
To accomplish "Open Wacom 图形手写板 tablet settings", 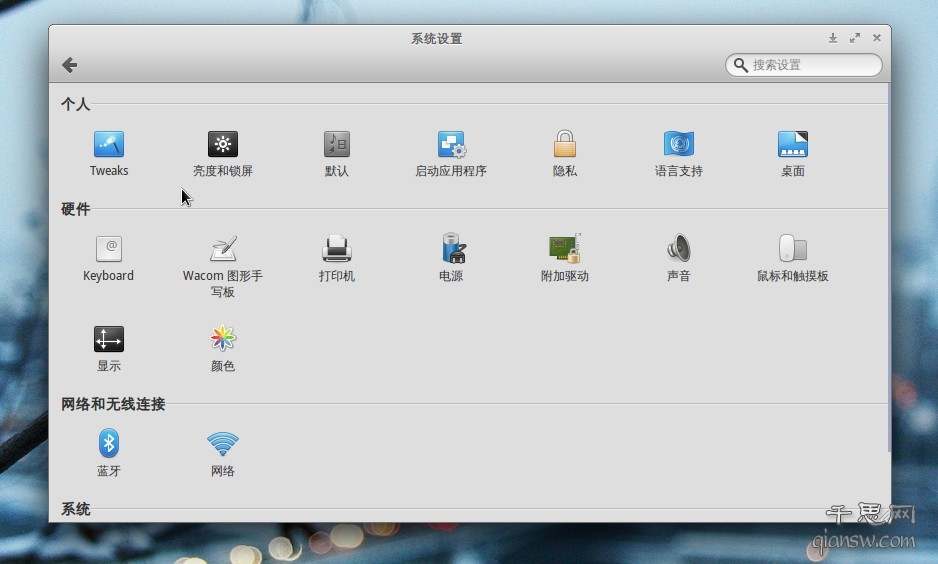I will 223,266.
